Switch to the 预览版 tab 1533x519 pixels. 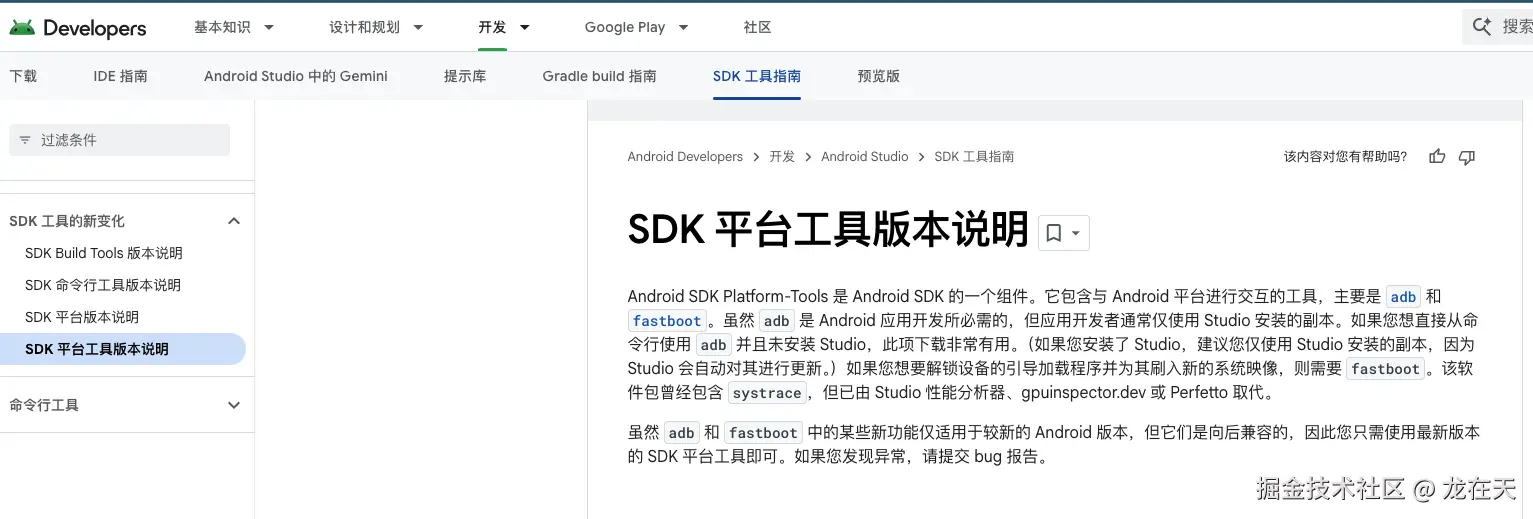[878, 76]
